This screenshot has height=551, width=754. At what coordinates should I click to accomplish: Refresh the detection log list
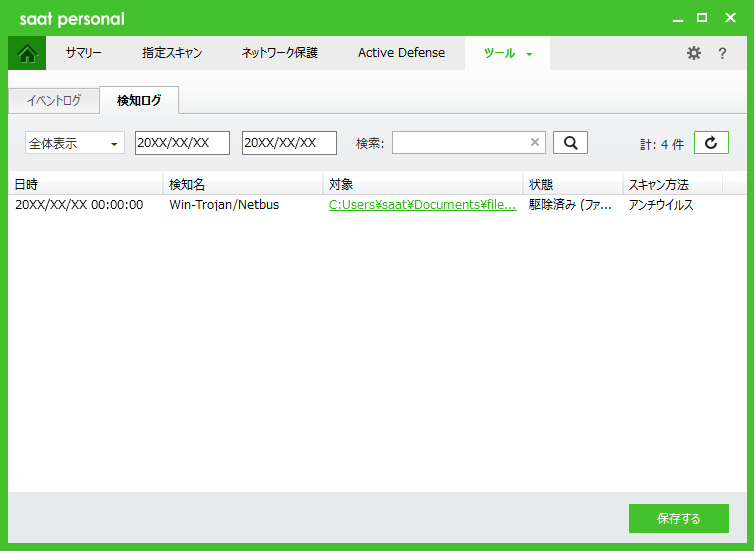[x=711, y=143]
